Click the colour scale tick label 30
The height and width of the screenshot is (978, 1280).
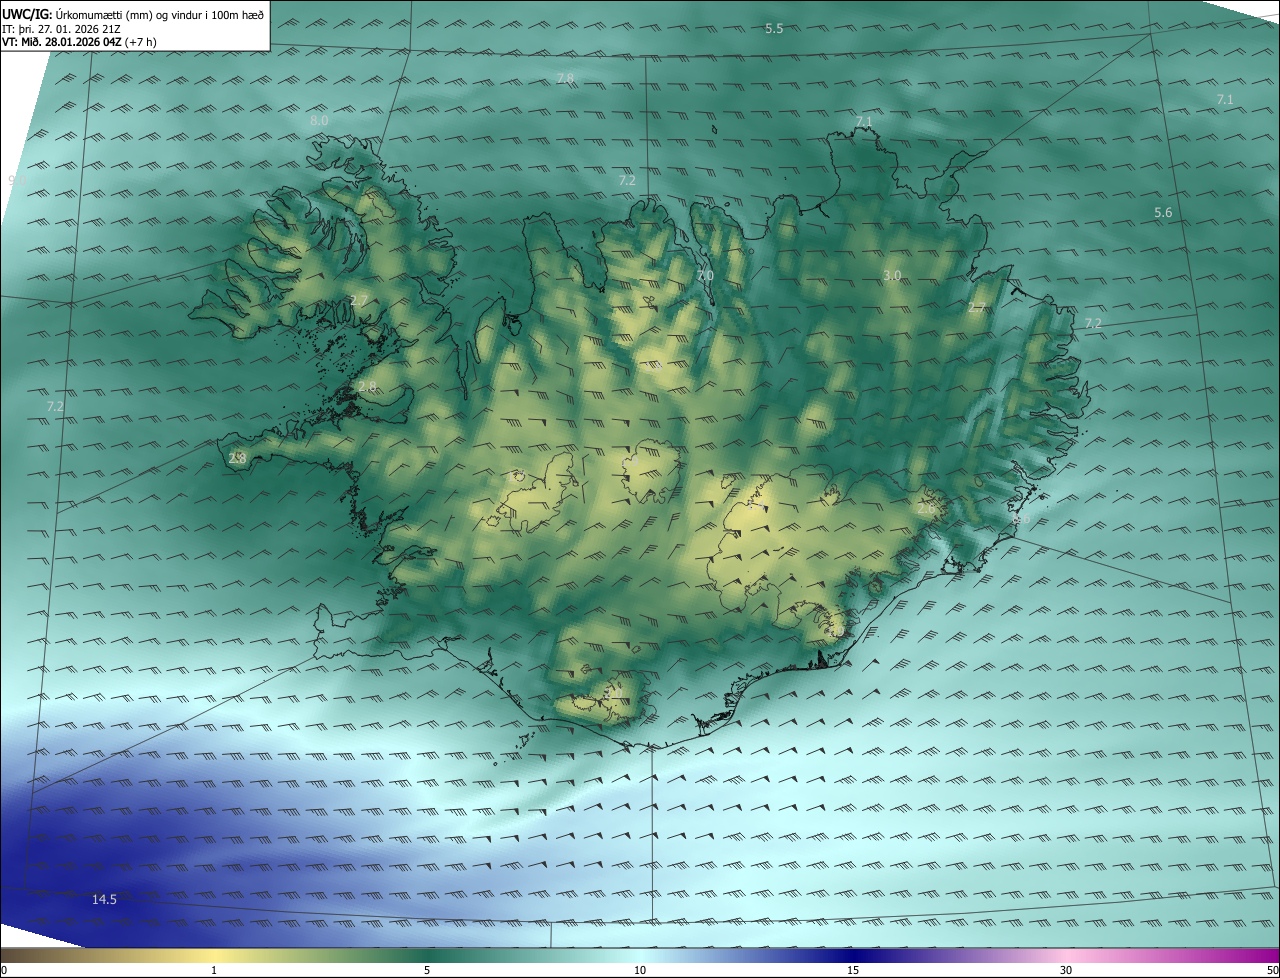(1066, 971)
